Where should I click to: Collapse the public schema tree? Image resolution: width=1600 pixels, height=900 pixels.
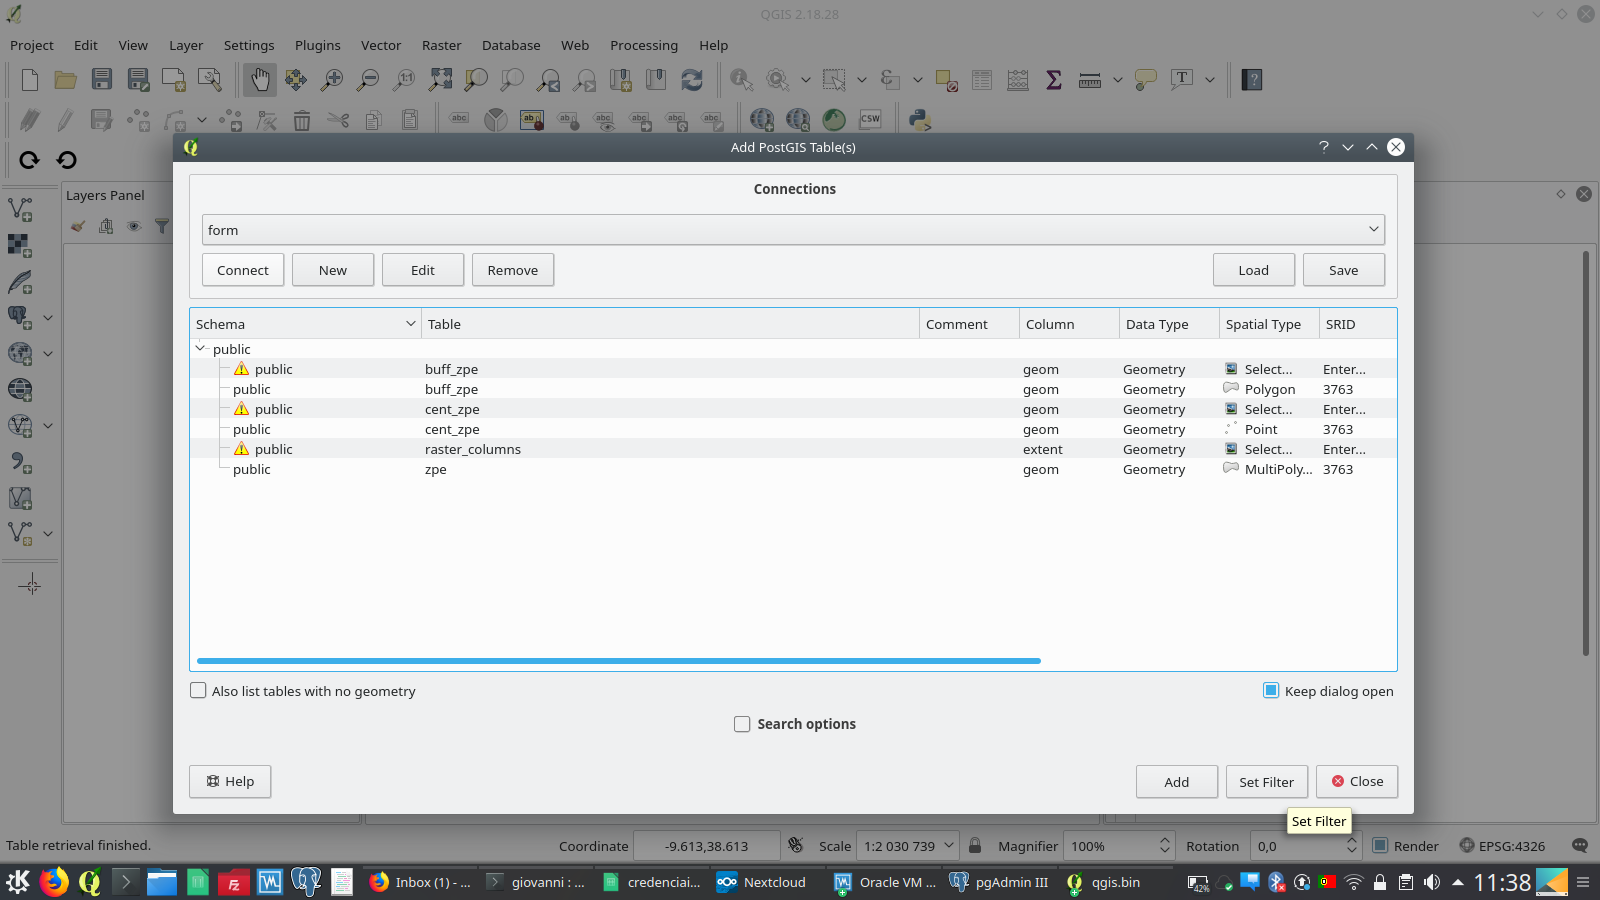[200, 348]
